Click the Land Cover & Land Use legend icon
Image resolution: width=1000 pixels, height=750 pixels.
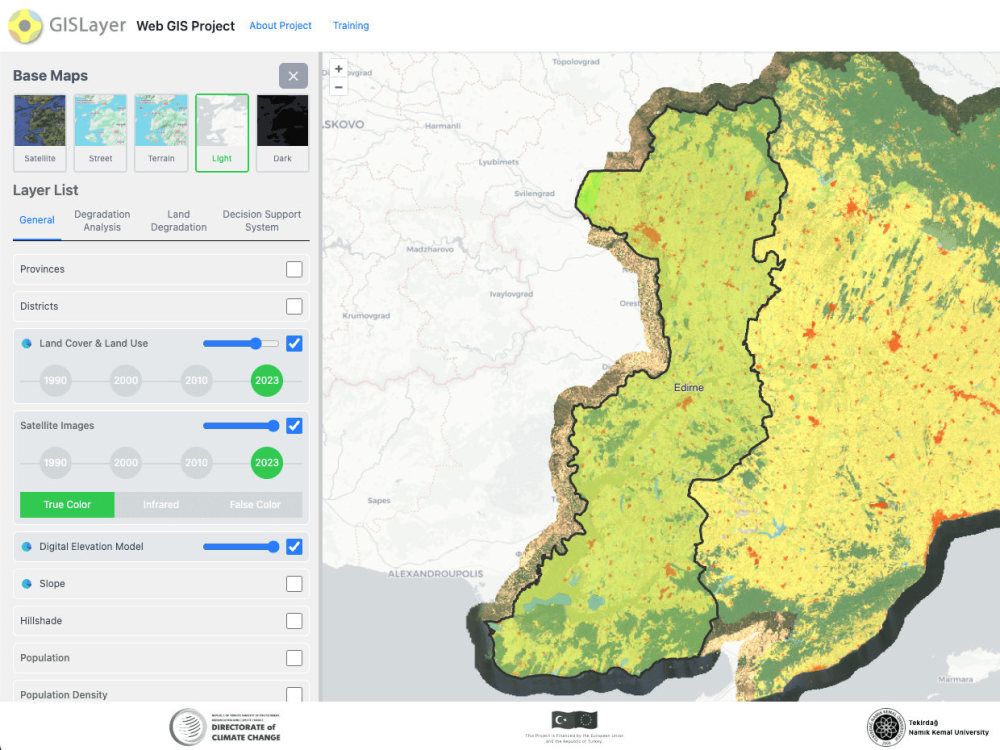27,343
